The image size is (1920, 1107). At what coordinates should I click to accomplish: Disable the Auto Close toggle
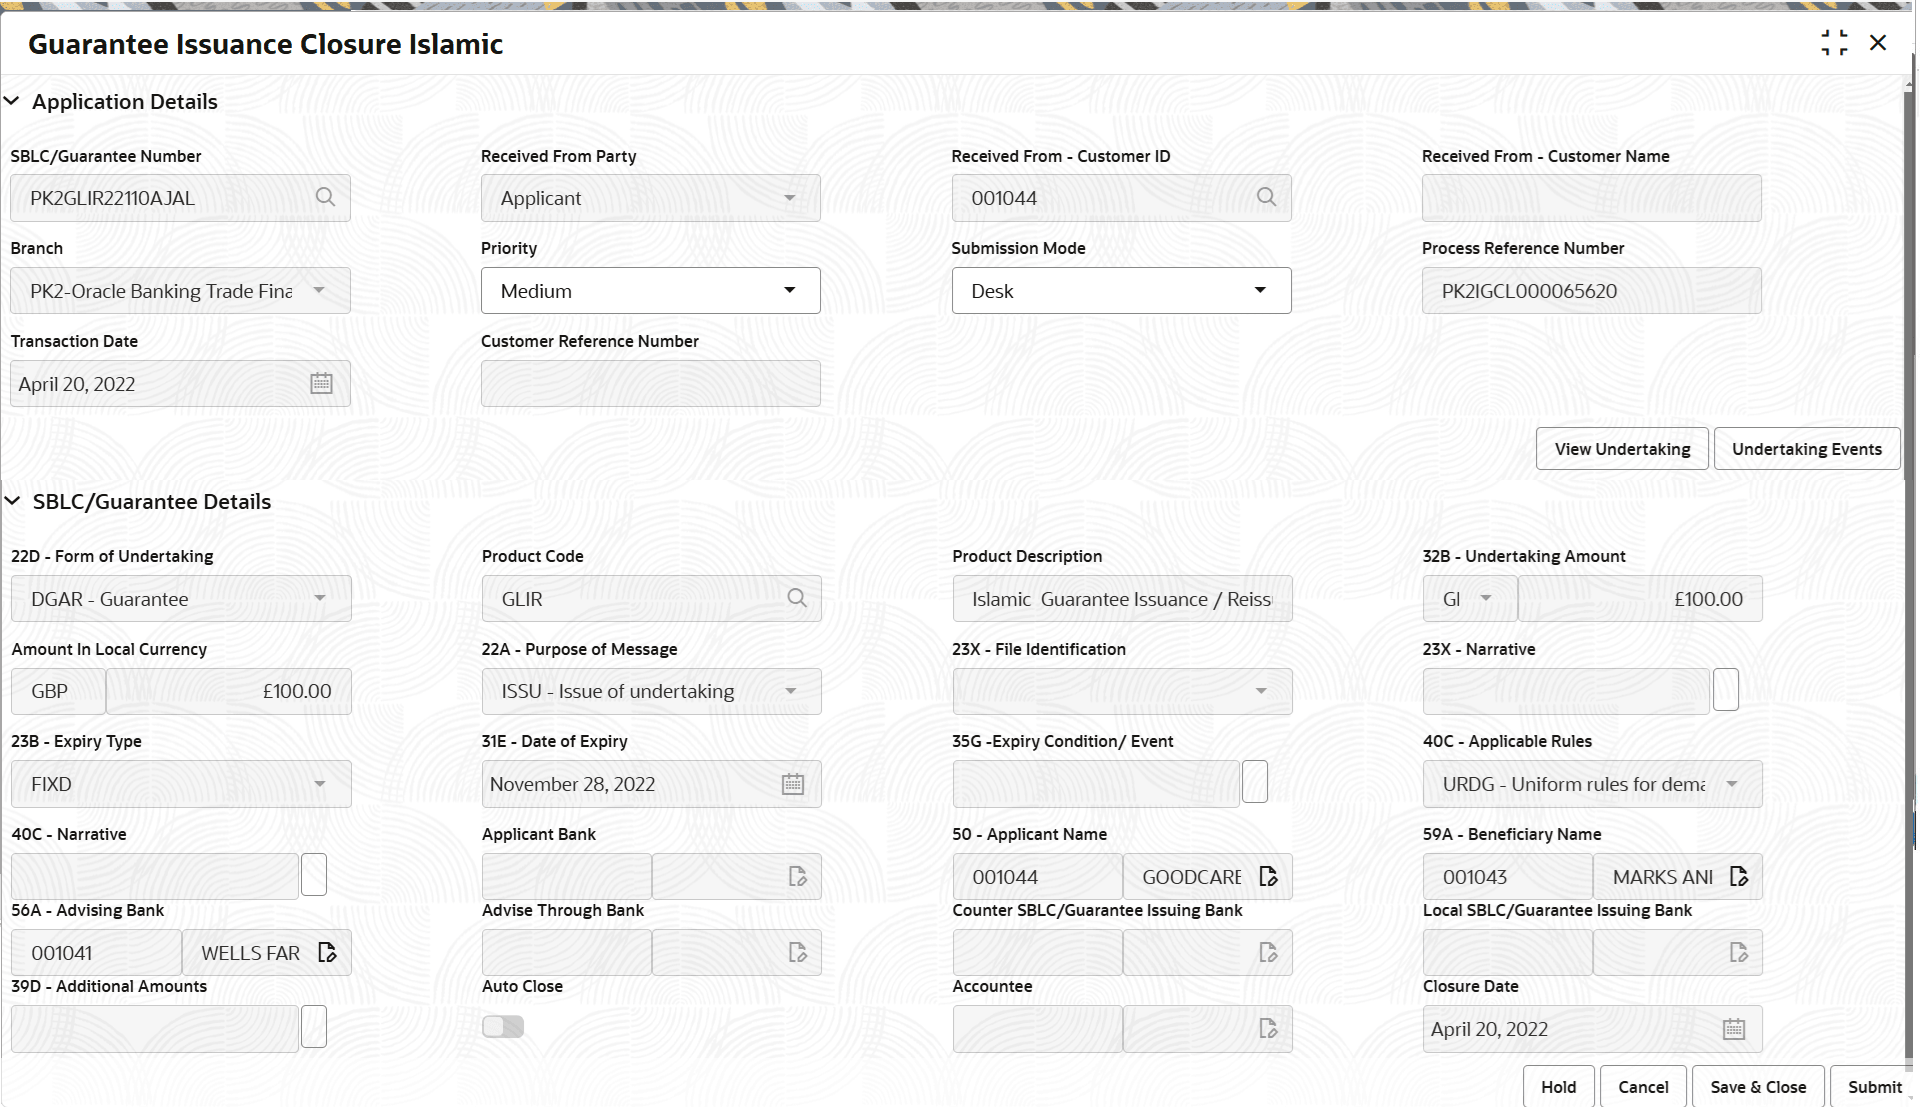click(502, 1026)
